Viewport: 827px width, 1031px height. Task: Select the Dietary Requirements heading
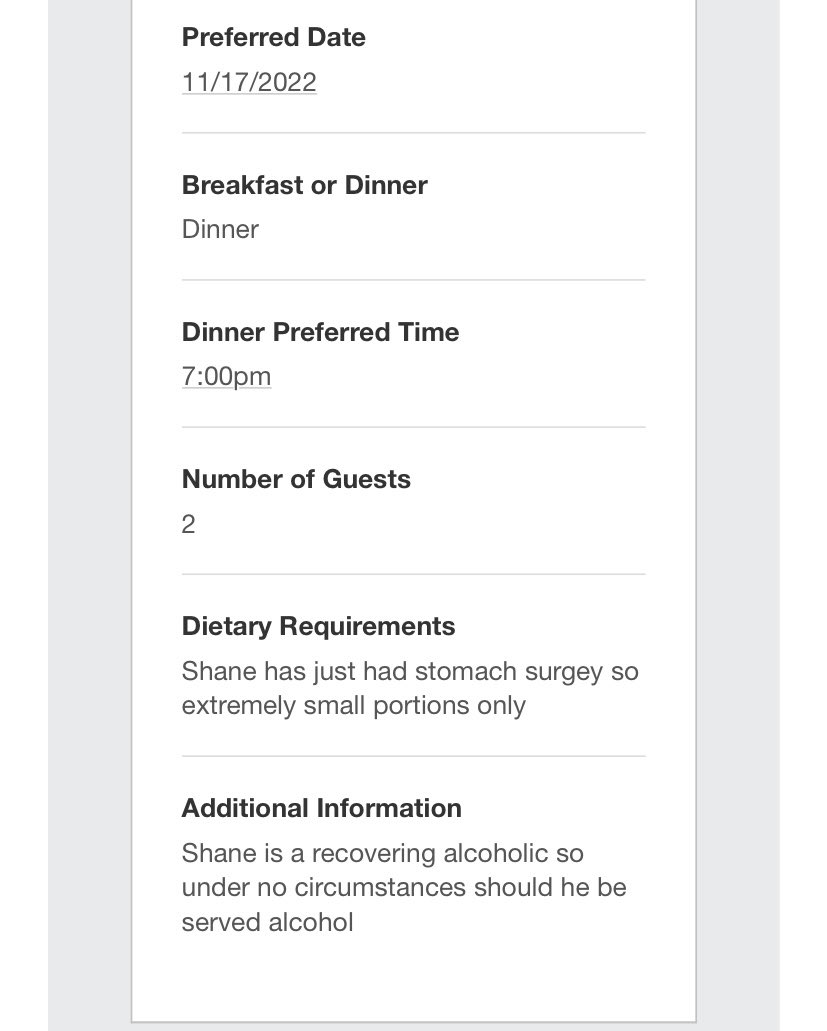(x=318, y=627)
